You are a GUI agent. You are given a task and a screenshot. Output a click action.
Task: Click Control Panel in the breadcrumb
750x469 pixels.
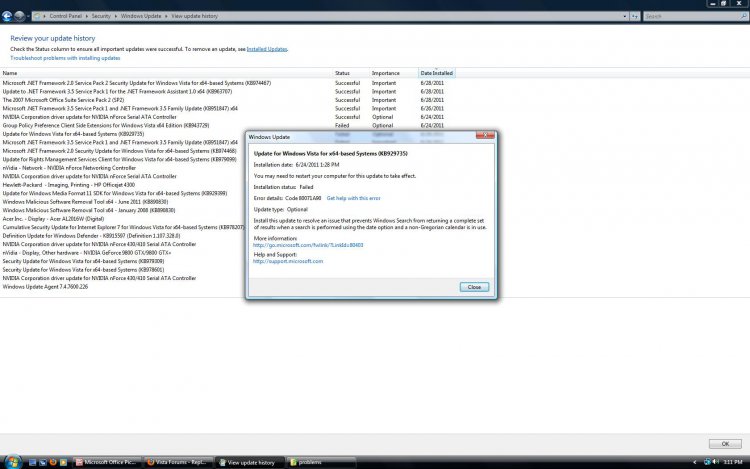(x=66, y=16)
